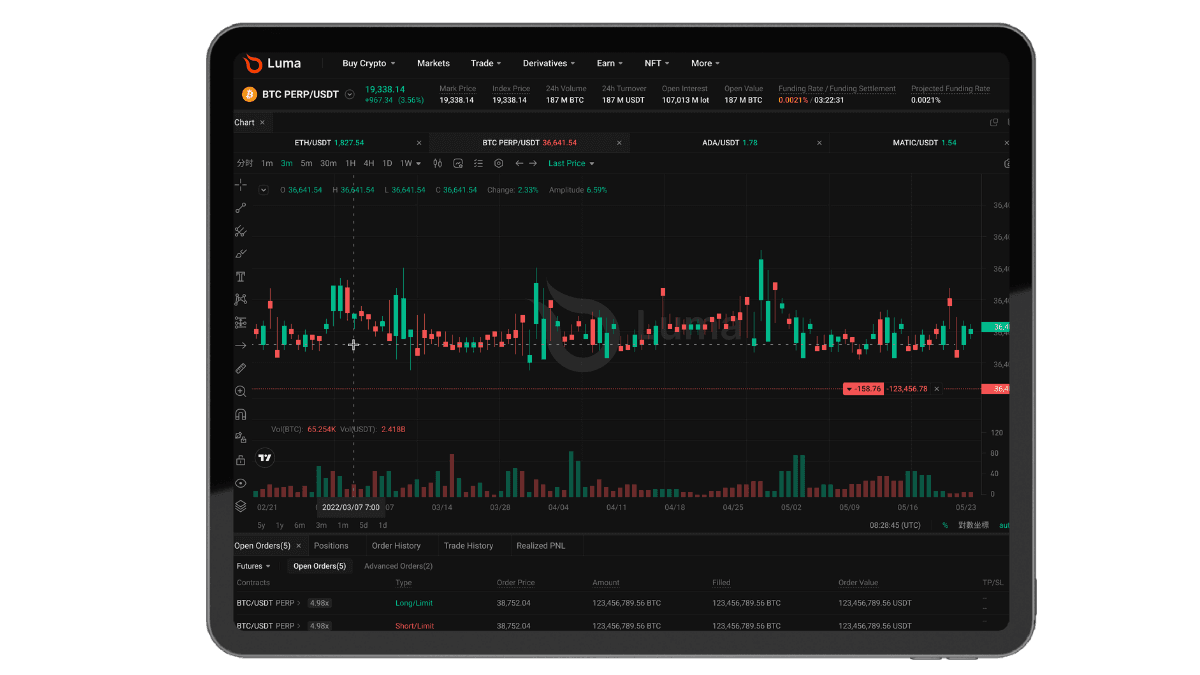Select the pattern drawing tool in sidebar
The image size is (1200, 675).
(240, 300)
